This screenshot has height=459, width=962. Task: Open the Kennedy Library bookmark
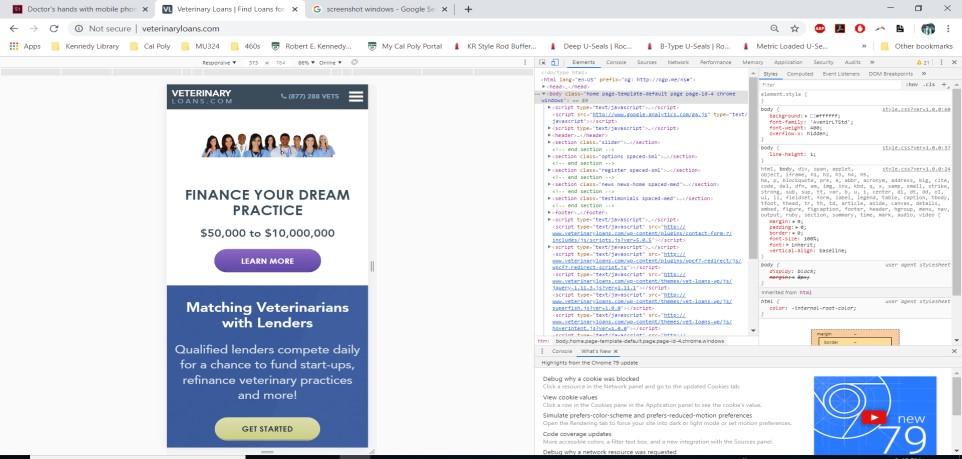coord(86,46)
